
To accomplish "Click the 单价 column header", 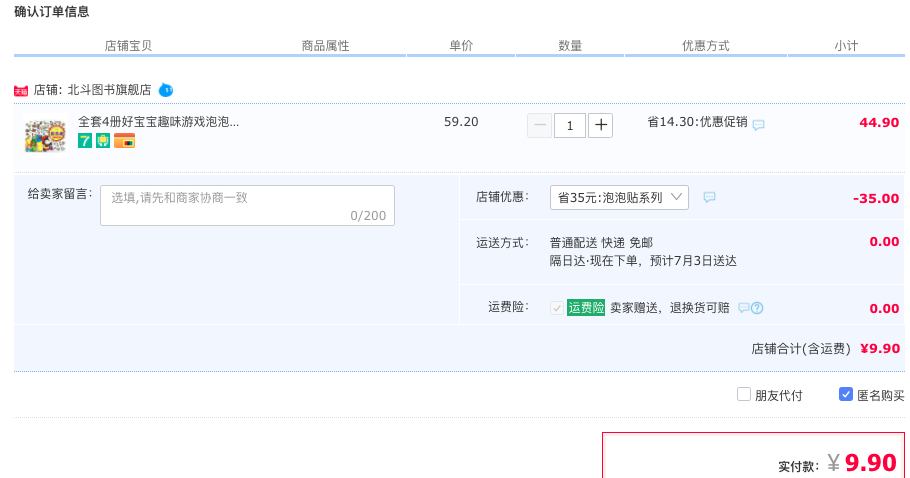I will 461,46.
